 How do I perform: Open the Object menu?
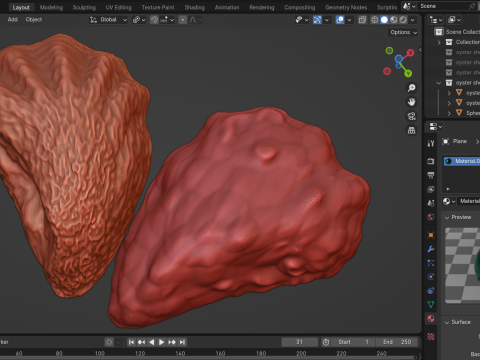34,20
